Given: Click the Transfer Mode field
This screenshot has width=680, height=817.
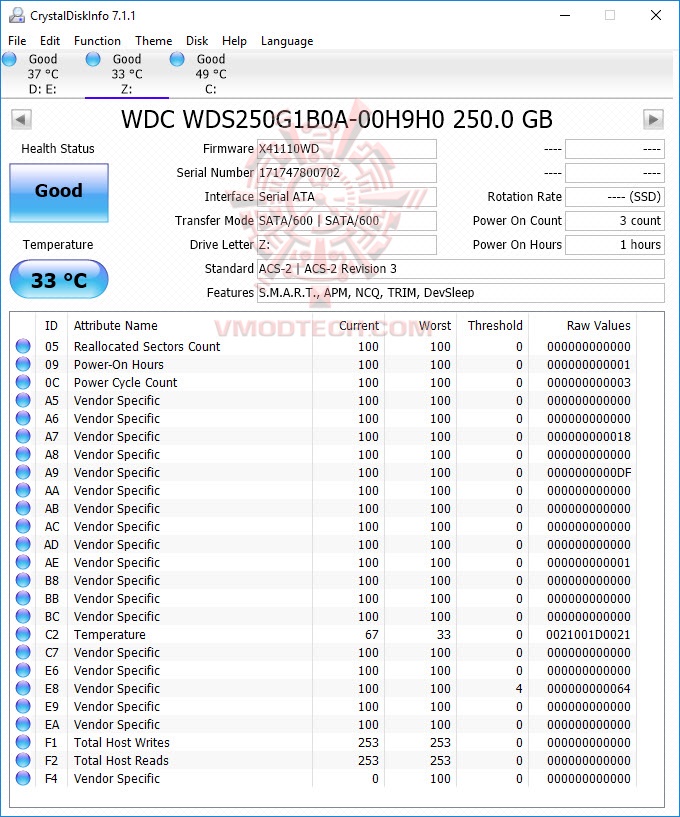Looking at the screenshot, I should click(x=347, y=221).
